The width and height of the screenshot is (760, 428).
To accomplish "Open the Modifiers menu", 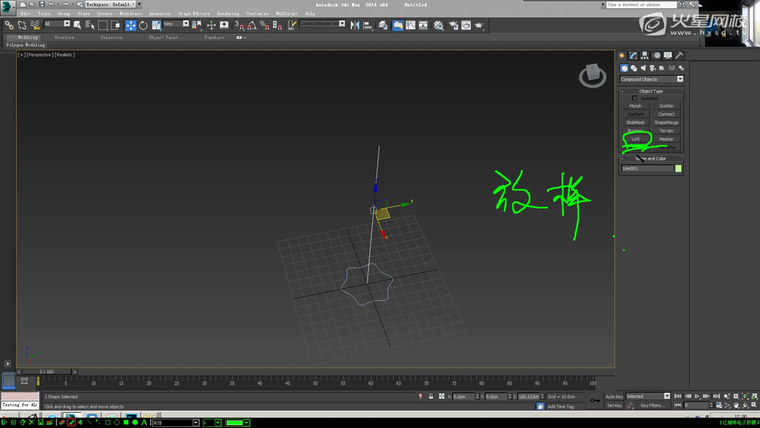I will [130, 13].
